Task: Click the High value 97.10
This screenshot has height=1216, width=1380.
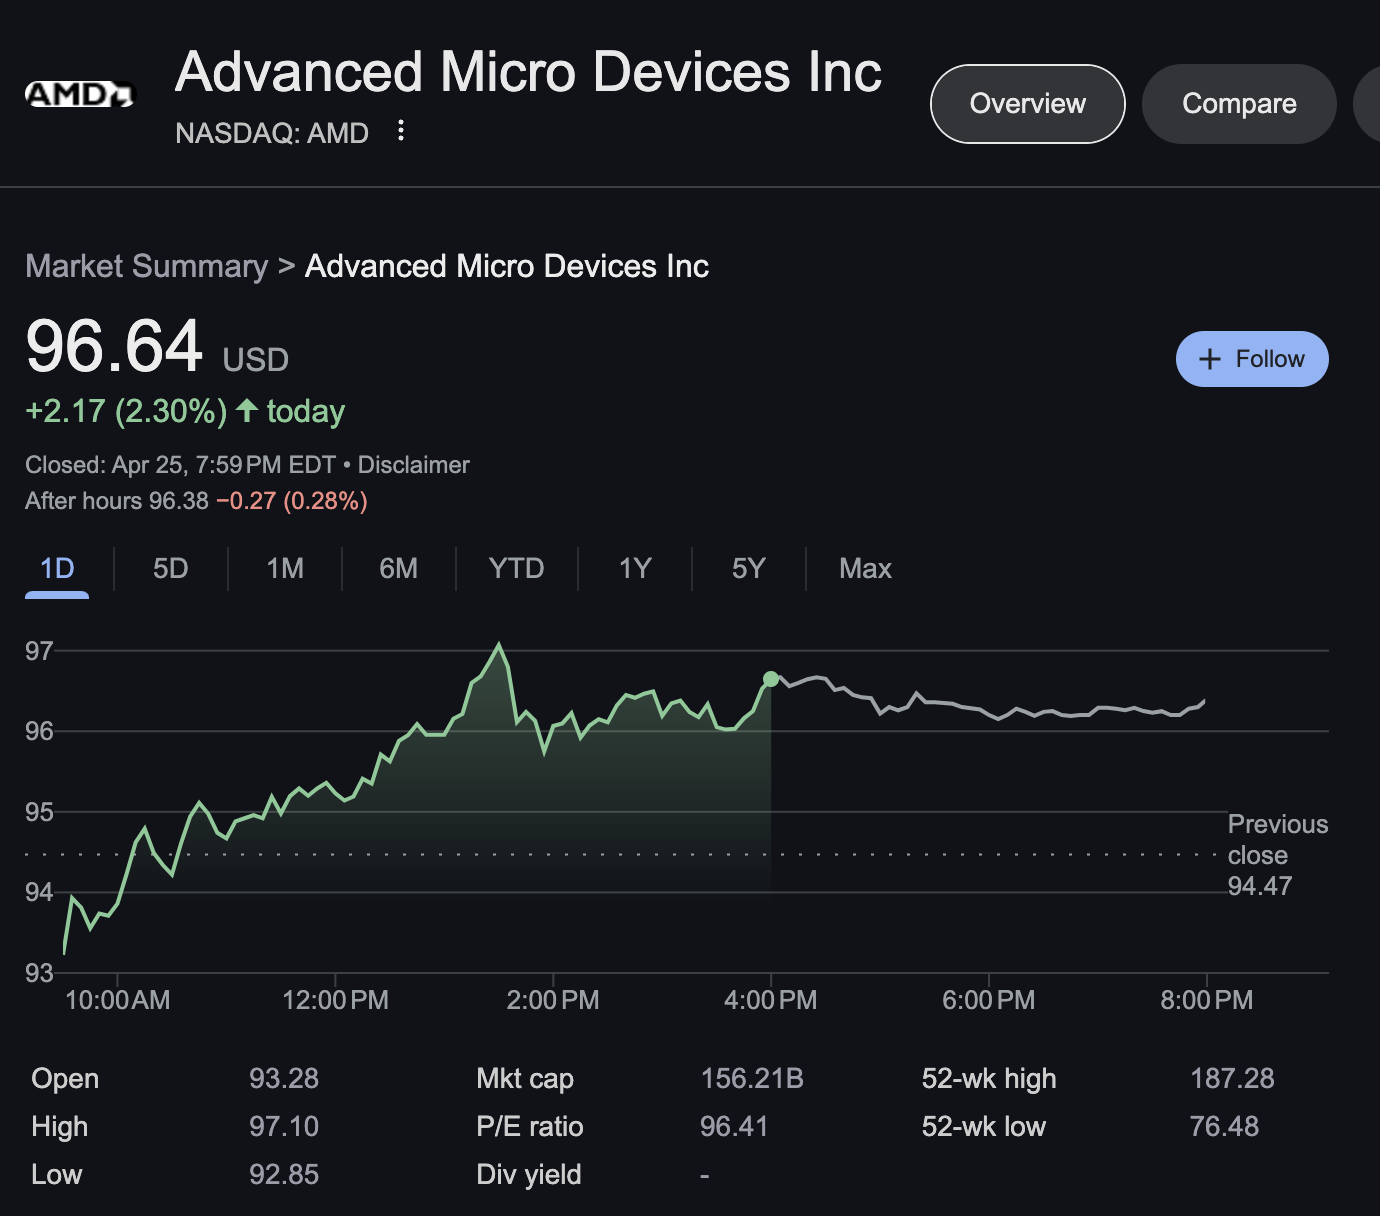Action: [x=284, y=1127]
